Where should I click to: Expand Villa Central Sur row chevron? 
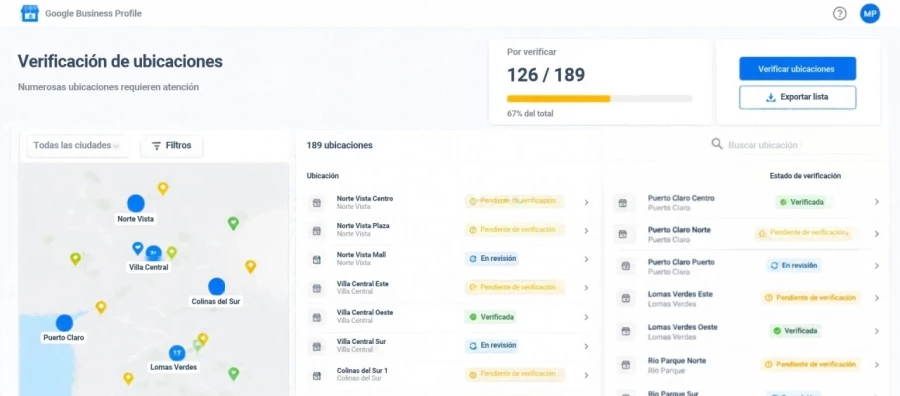pos(586,347)
